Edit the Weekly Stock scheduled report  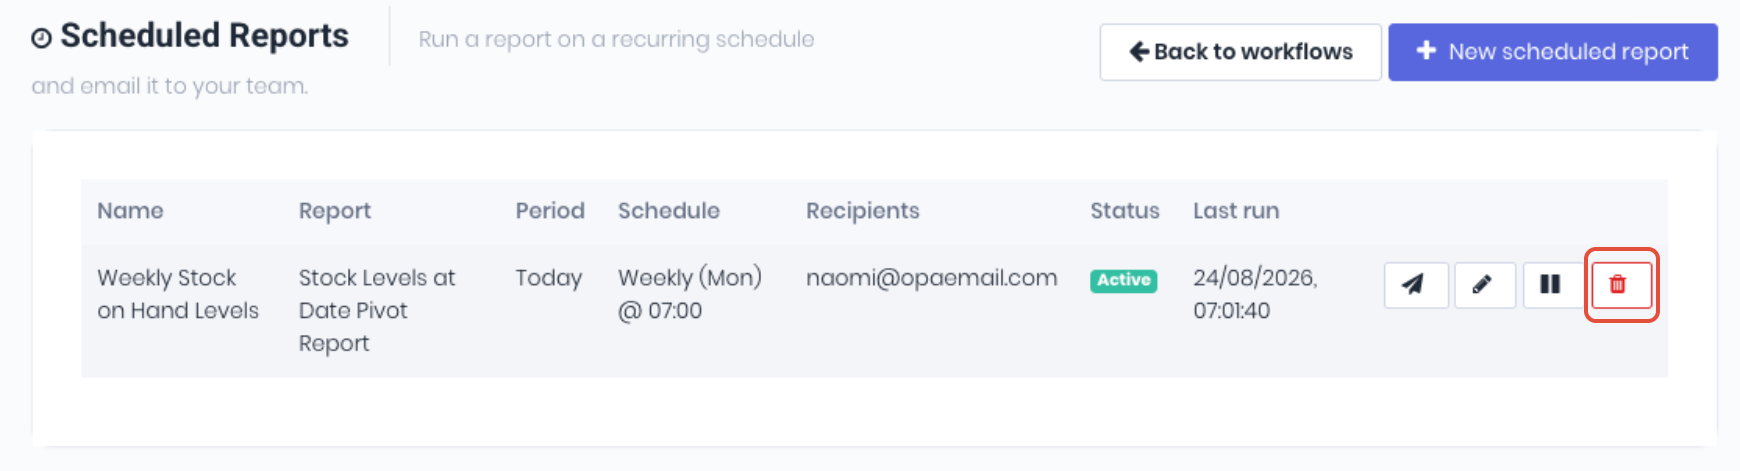[1485, 285]
